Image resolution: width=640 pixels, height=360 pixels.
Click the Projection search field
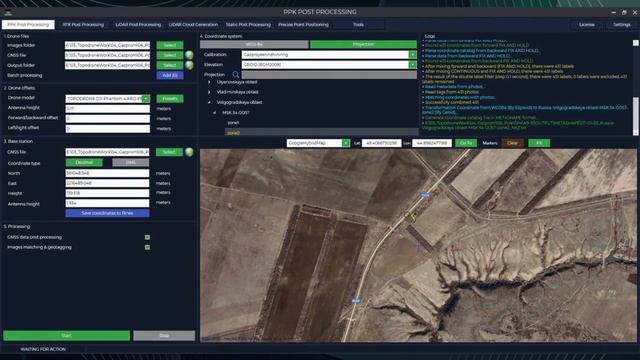pos(329,75)
